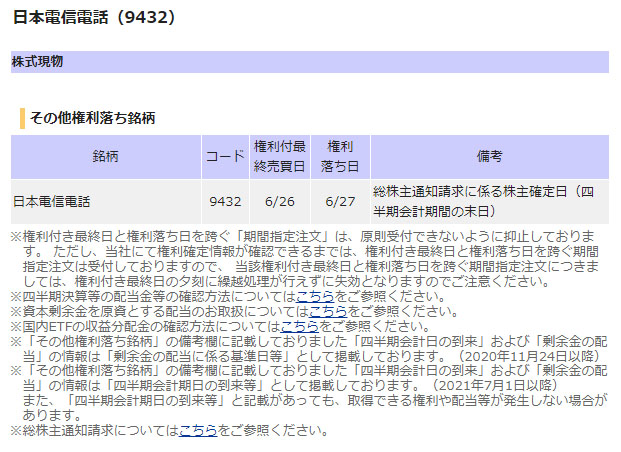Select the 6/26 date cell
Image resolution: width=621 pixels, height=452 pixels.
pyautogui.click(x=280, y=202)
